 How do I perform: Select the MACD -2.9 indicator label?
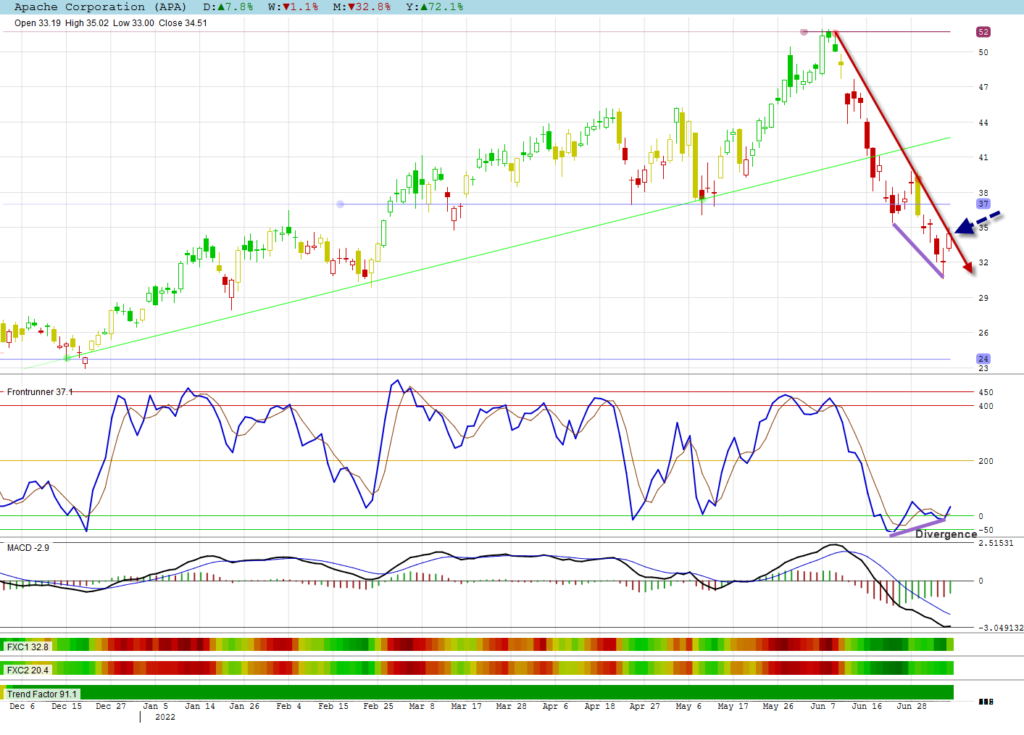pos(28,547)
